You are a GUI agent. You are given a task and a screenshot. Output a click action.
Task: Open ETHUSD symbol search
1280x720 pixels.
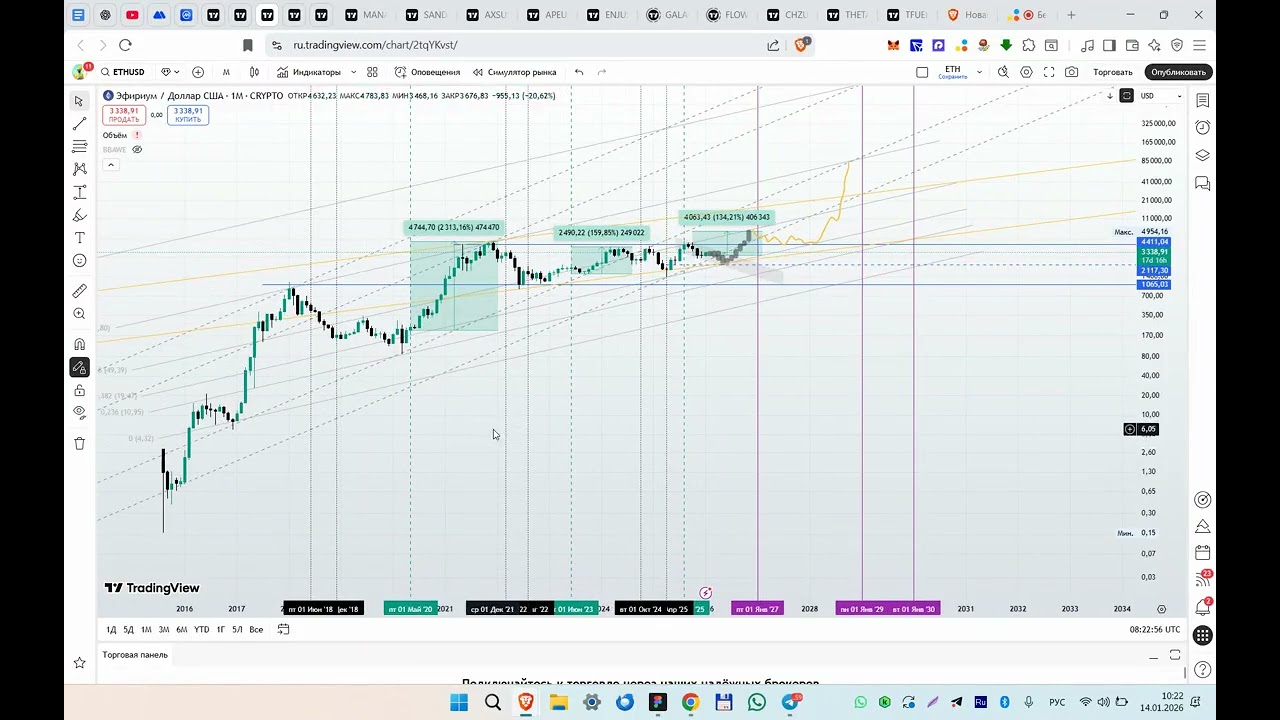tap(122, 72)
